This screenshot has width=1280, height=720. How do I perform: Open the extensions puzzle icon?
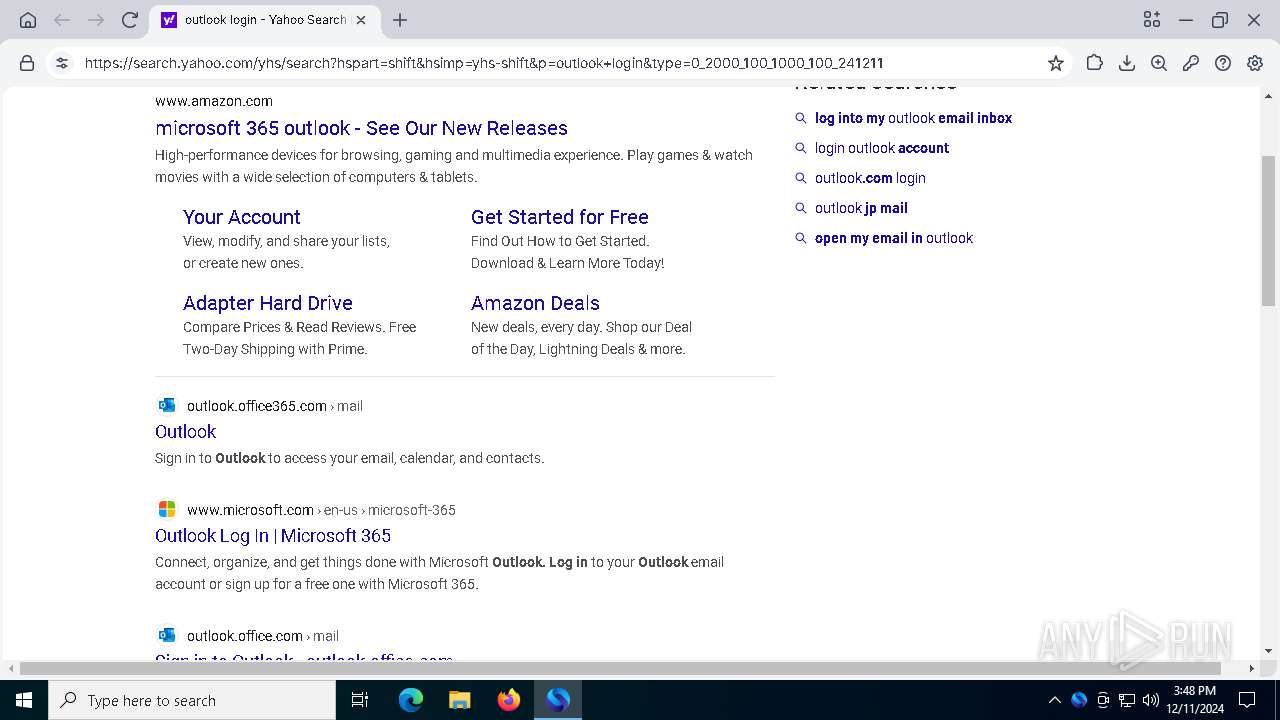[x=1095, y=63]
